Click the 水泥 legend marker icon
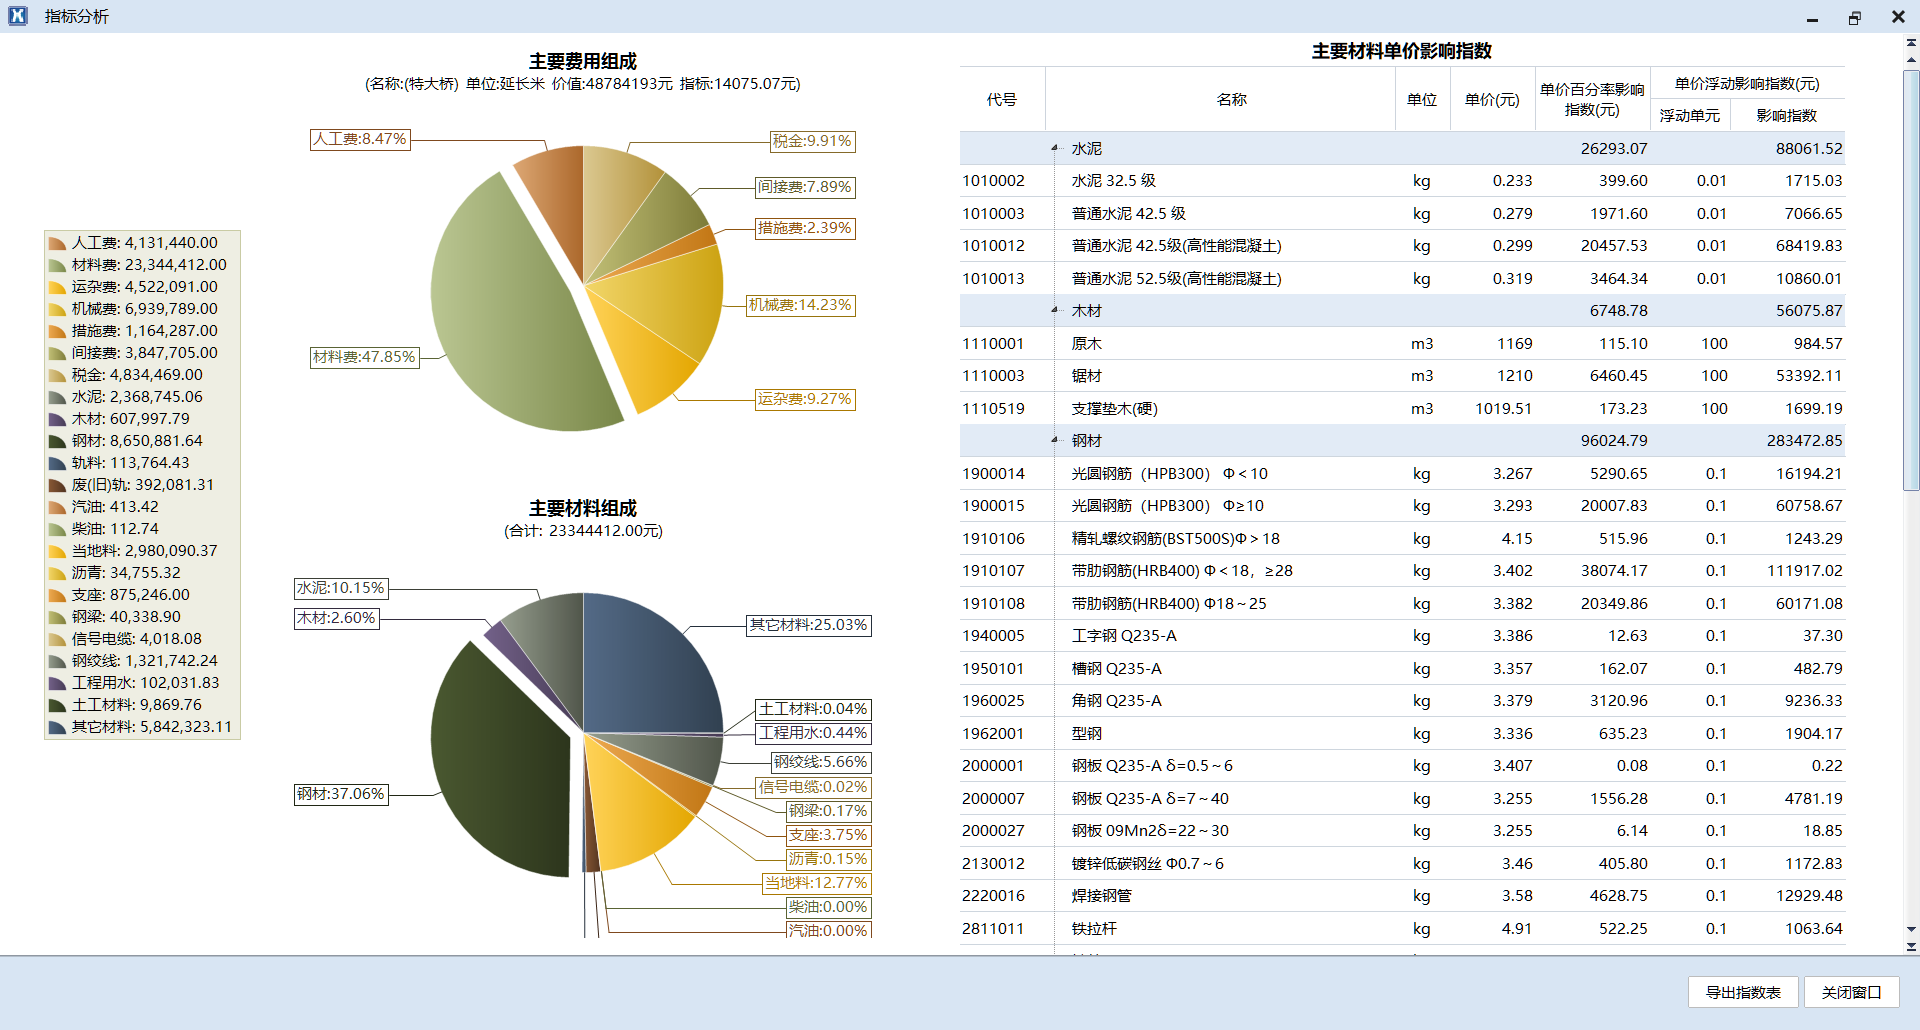This screenshot has width=1920, height=1030. pos(57,397)
